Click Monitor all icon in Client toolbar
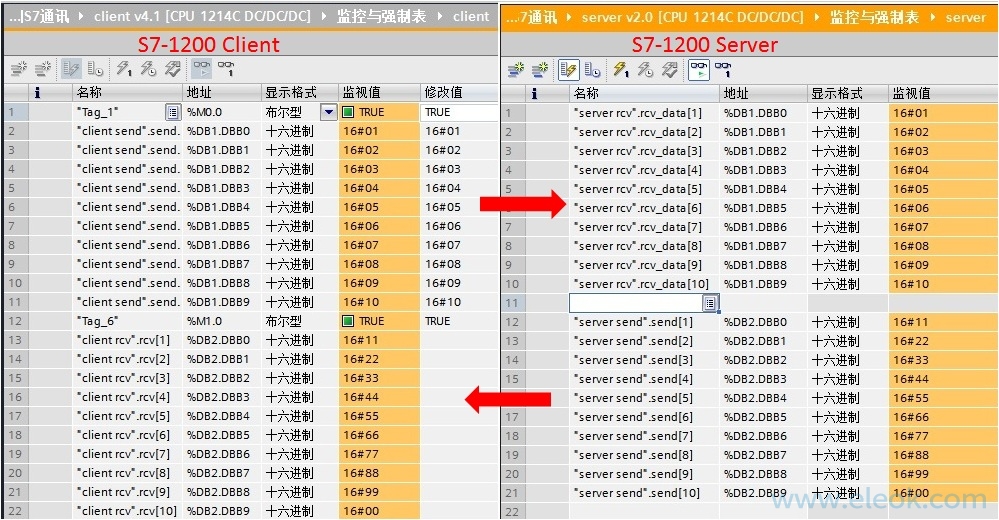The image size is (999, 520). pos(201,69)
